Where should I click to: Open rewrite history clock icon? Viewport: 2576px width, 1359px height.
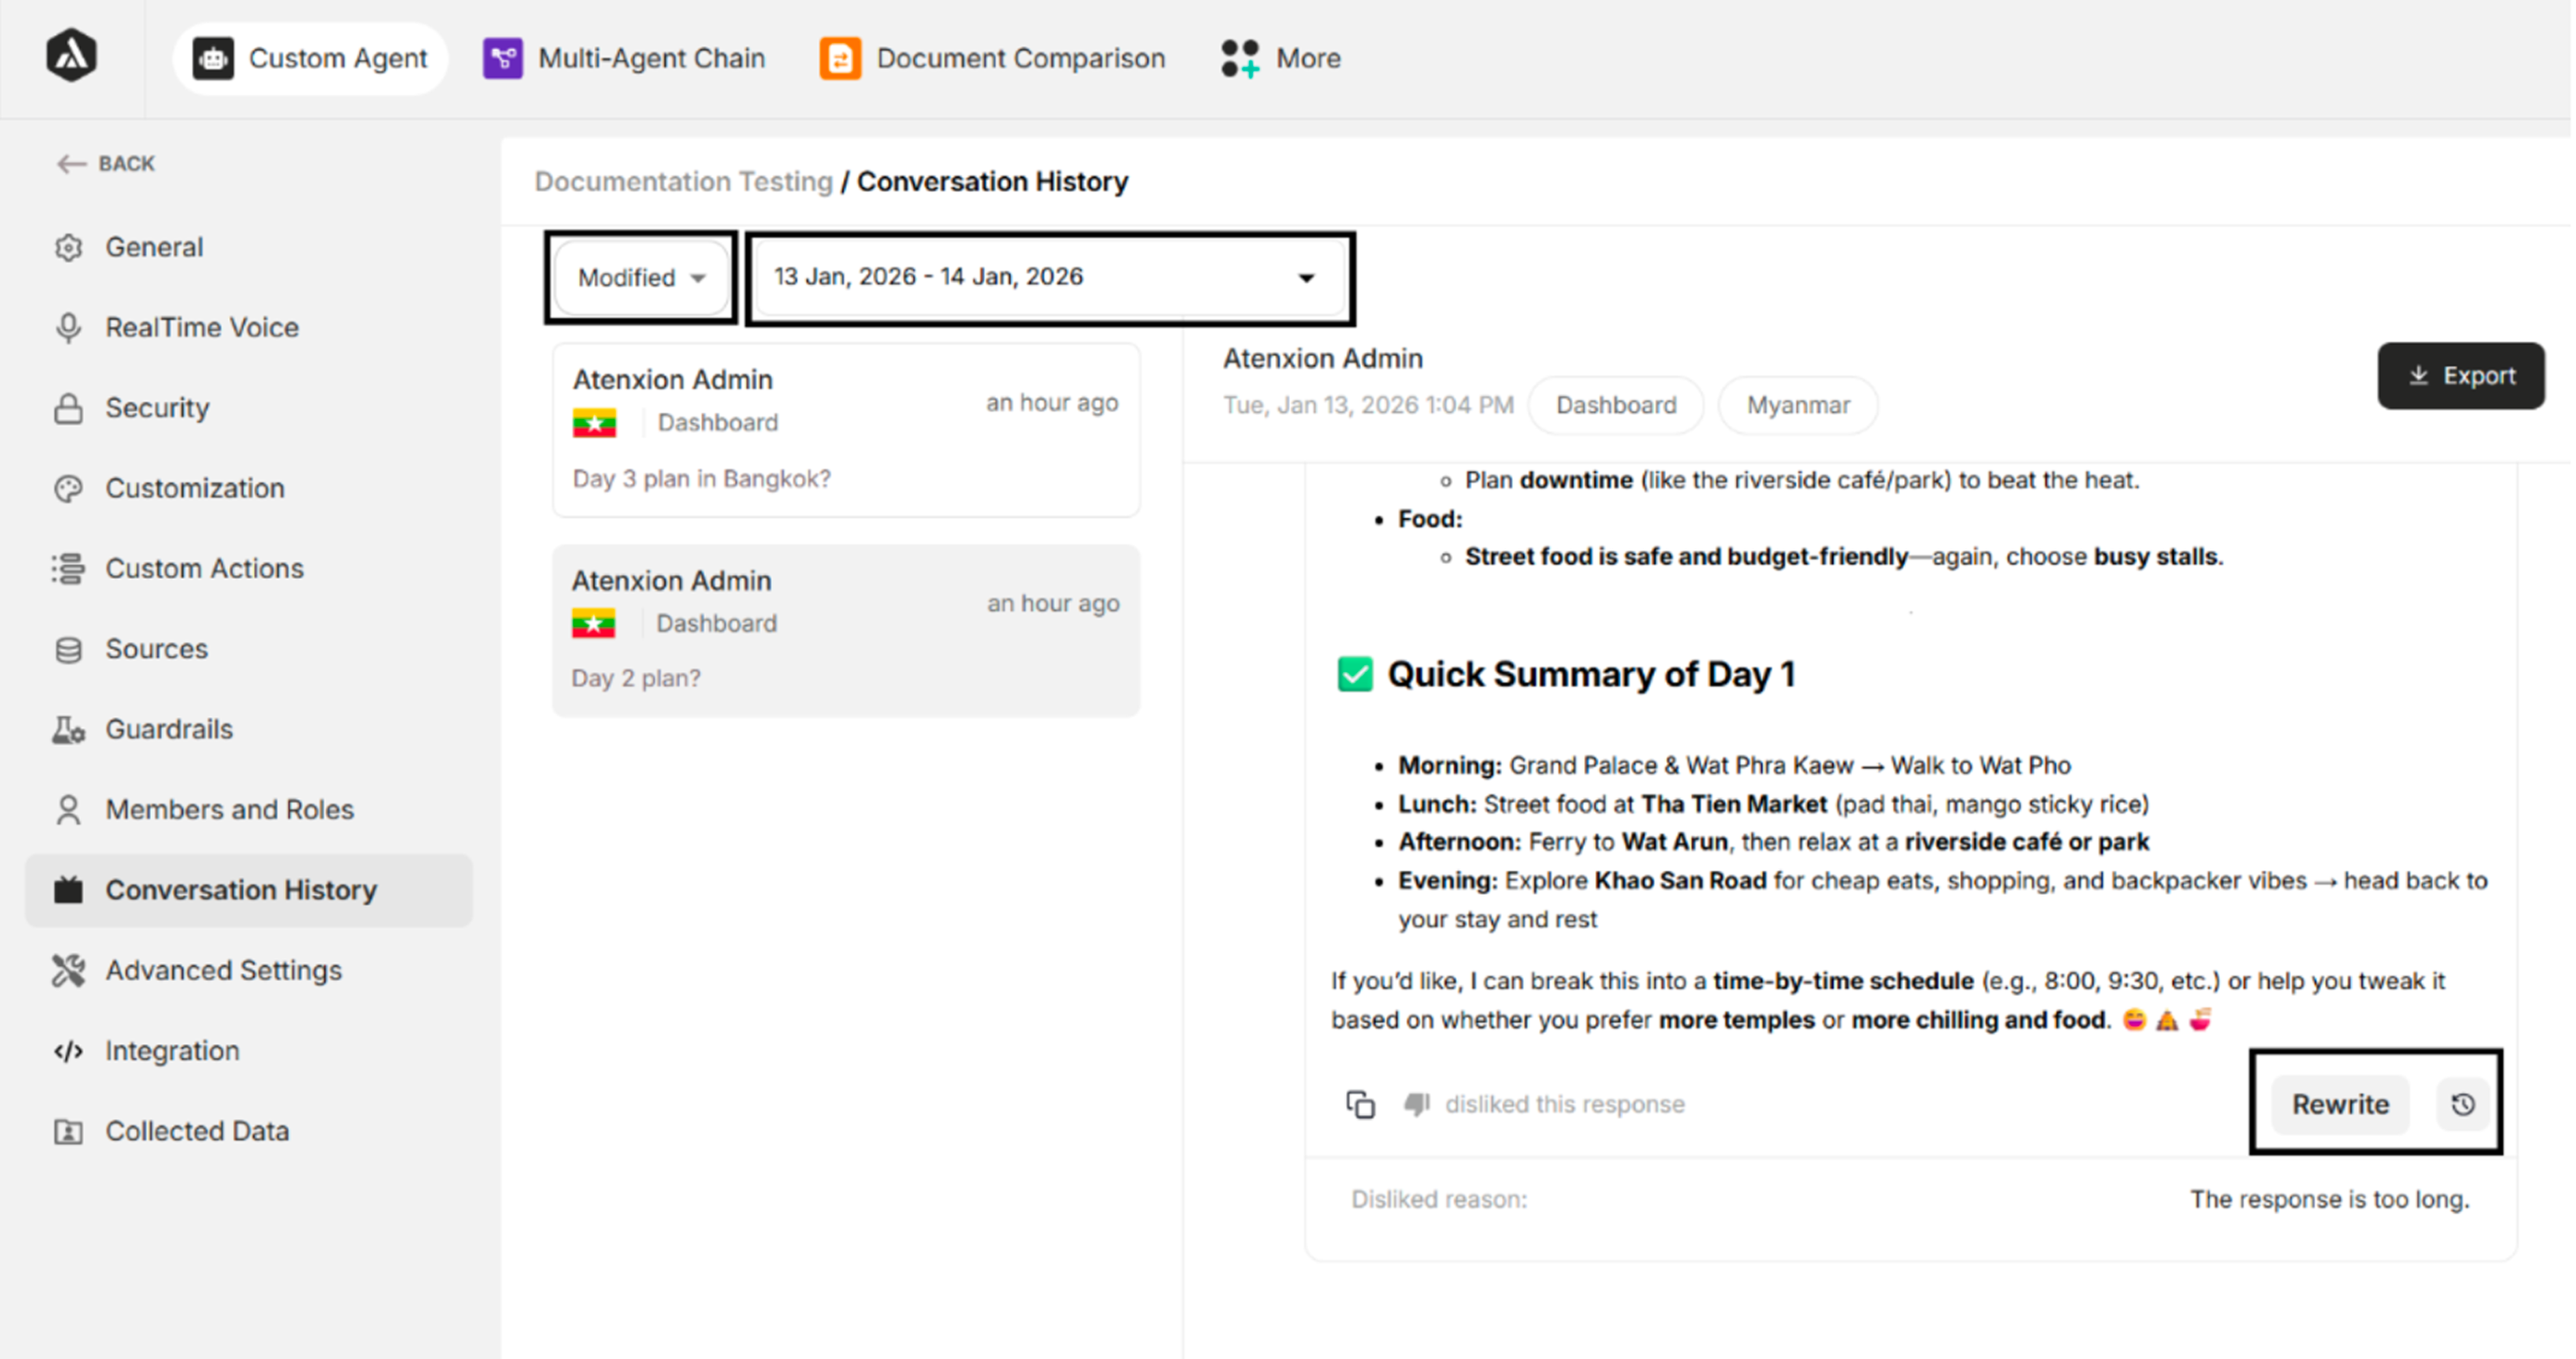(2462, 1104)
